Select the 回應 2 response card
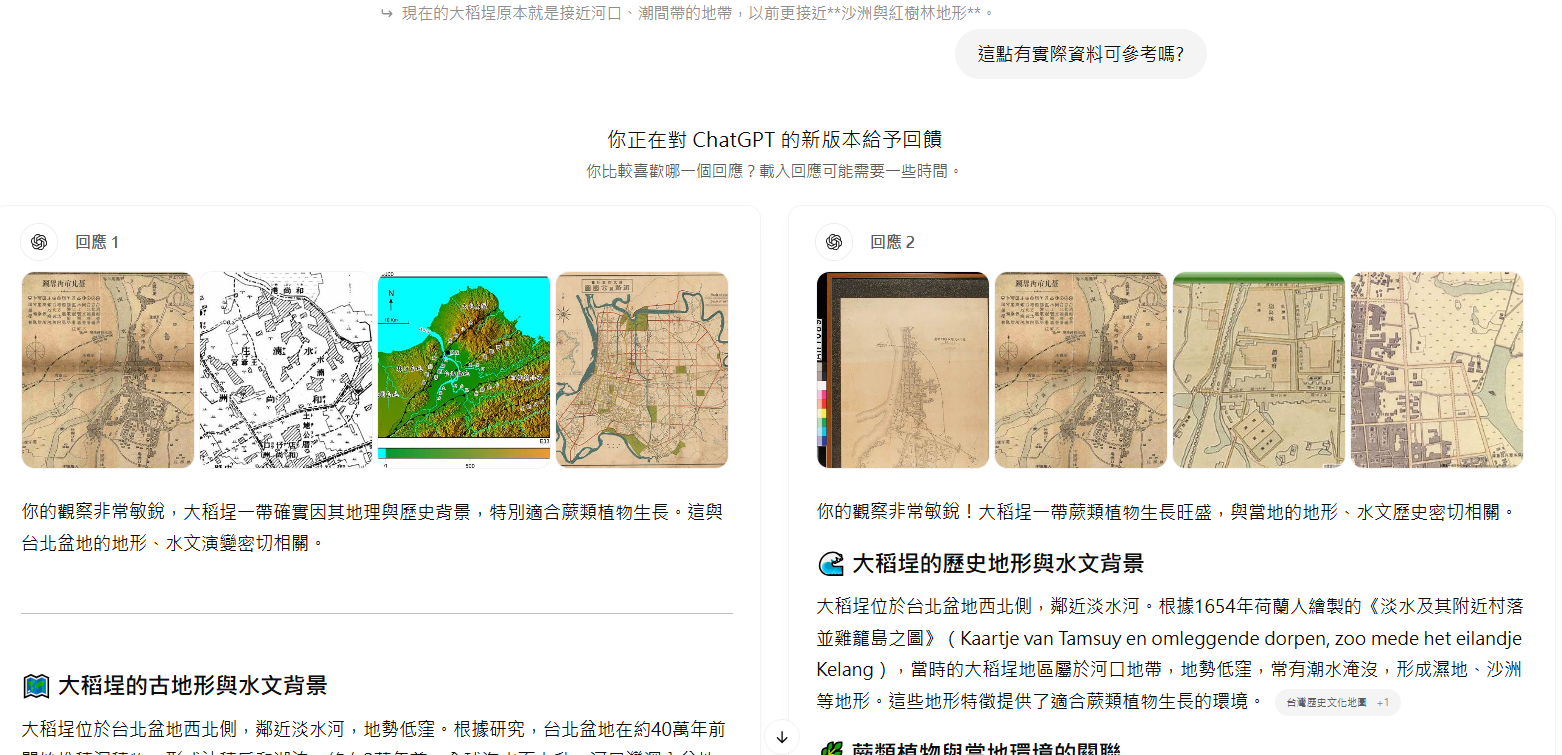 [1172, 480]
